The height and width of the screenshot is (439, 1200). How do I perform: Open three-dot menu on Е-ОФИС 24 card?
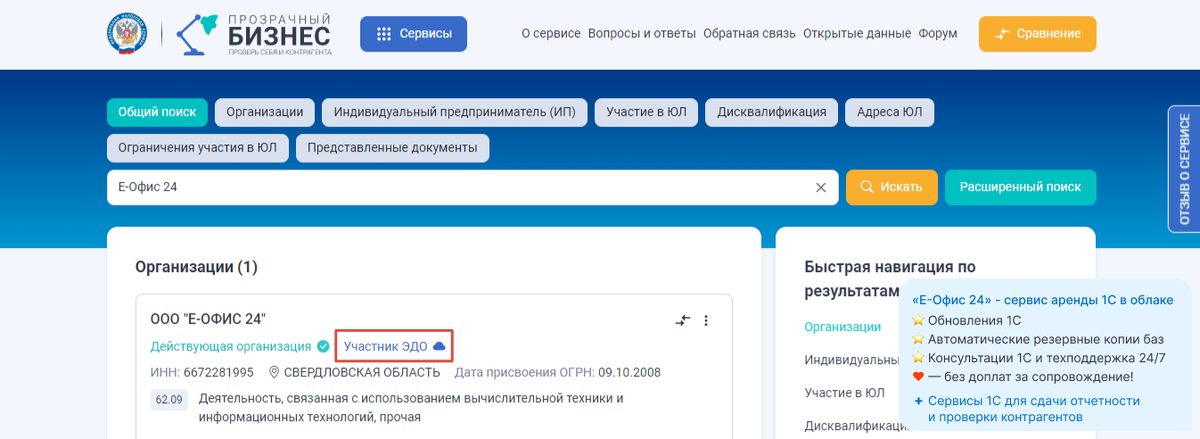pyautogui.click(x=706, y=320)
